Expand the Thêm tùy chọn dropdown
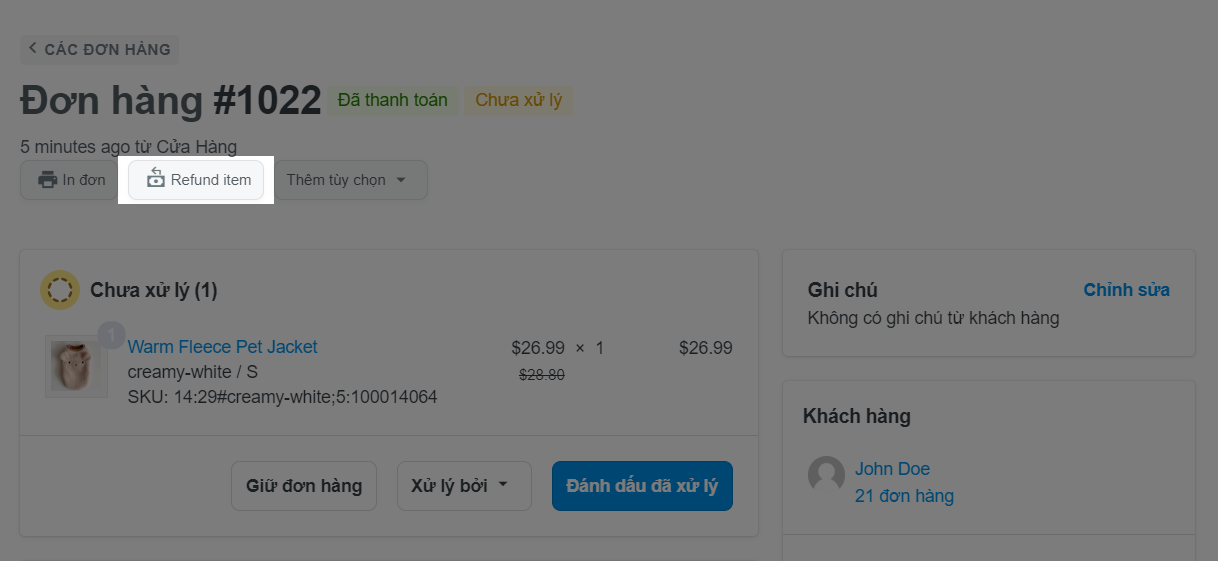The image size is (1218, 561). point(346,180)
